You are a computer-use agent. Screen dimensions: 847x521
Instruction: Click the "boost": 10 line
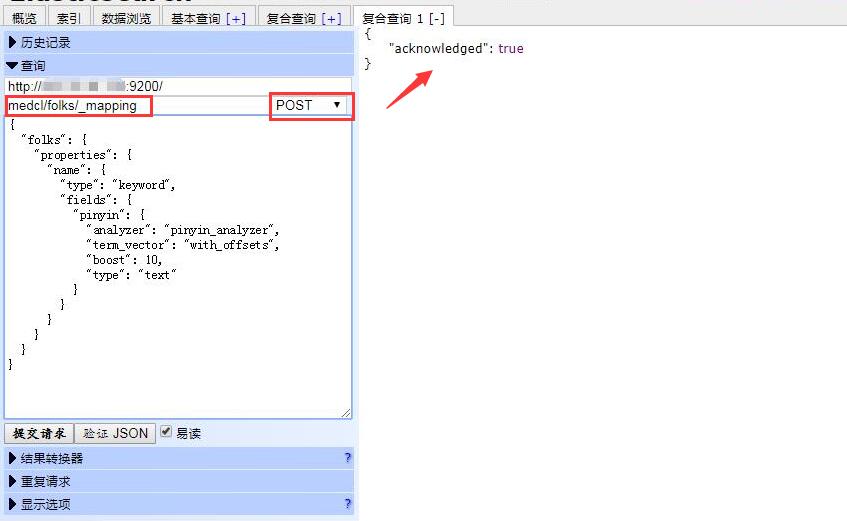pos(124,260)
